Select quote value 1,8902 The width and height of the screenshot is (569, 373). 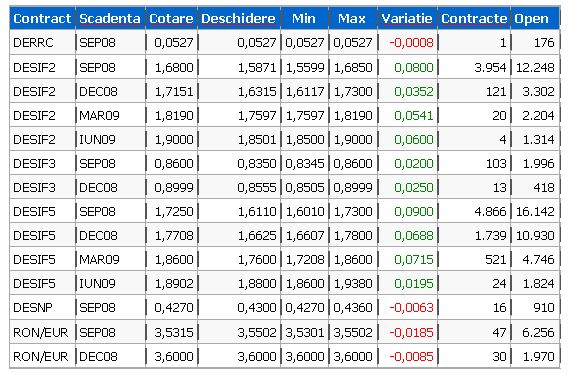point(174,283)
